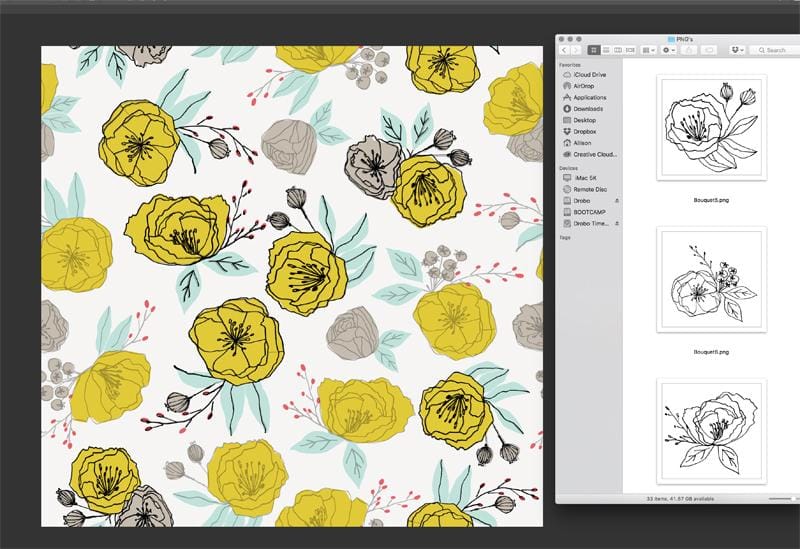Image resolution: width=800 pixels, height=549 pixels.
Task: Switch Finder to cover flow view
Action: (630, 50)
